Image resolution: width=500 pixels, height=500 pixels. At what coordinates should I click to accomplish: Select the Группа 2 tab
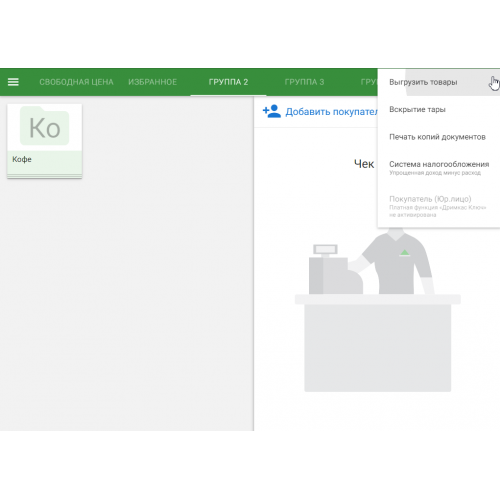228,82
